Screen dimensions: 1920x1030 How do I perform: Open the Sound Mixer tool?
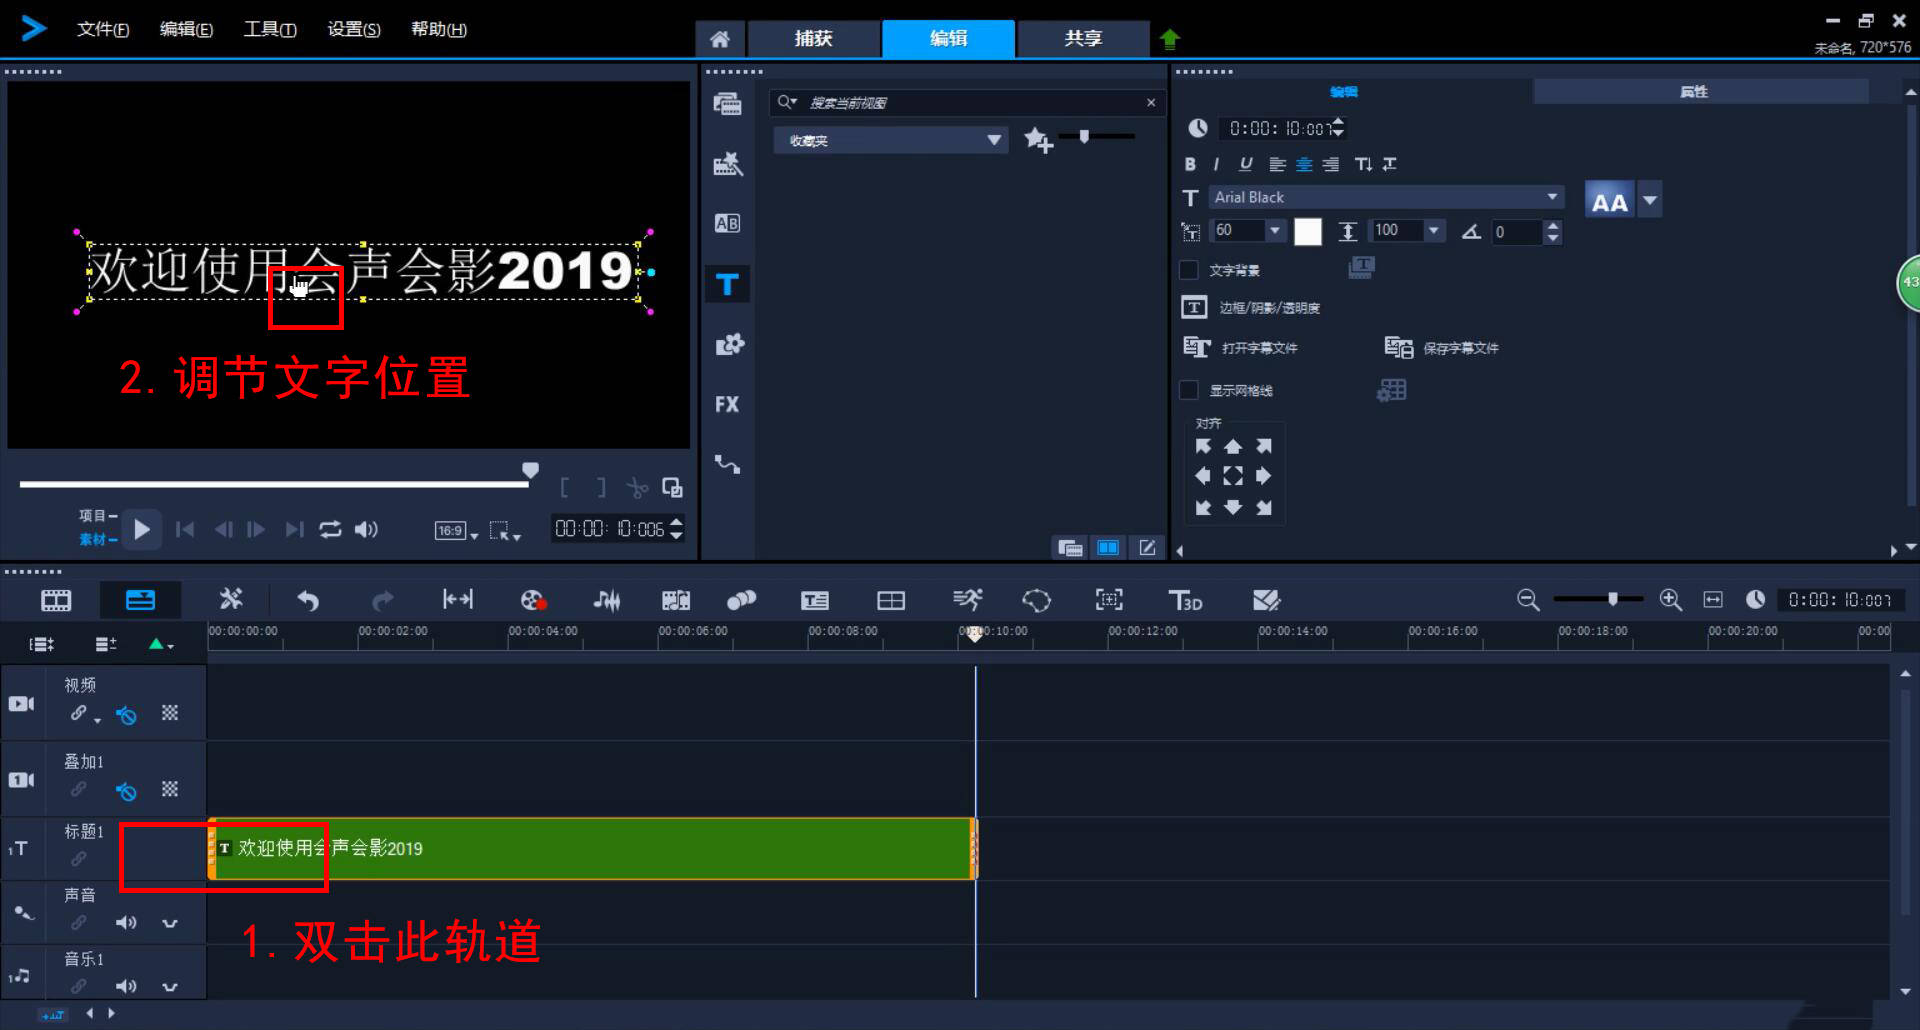[606, 600]
